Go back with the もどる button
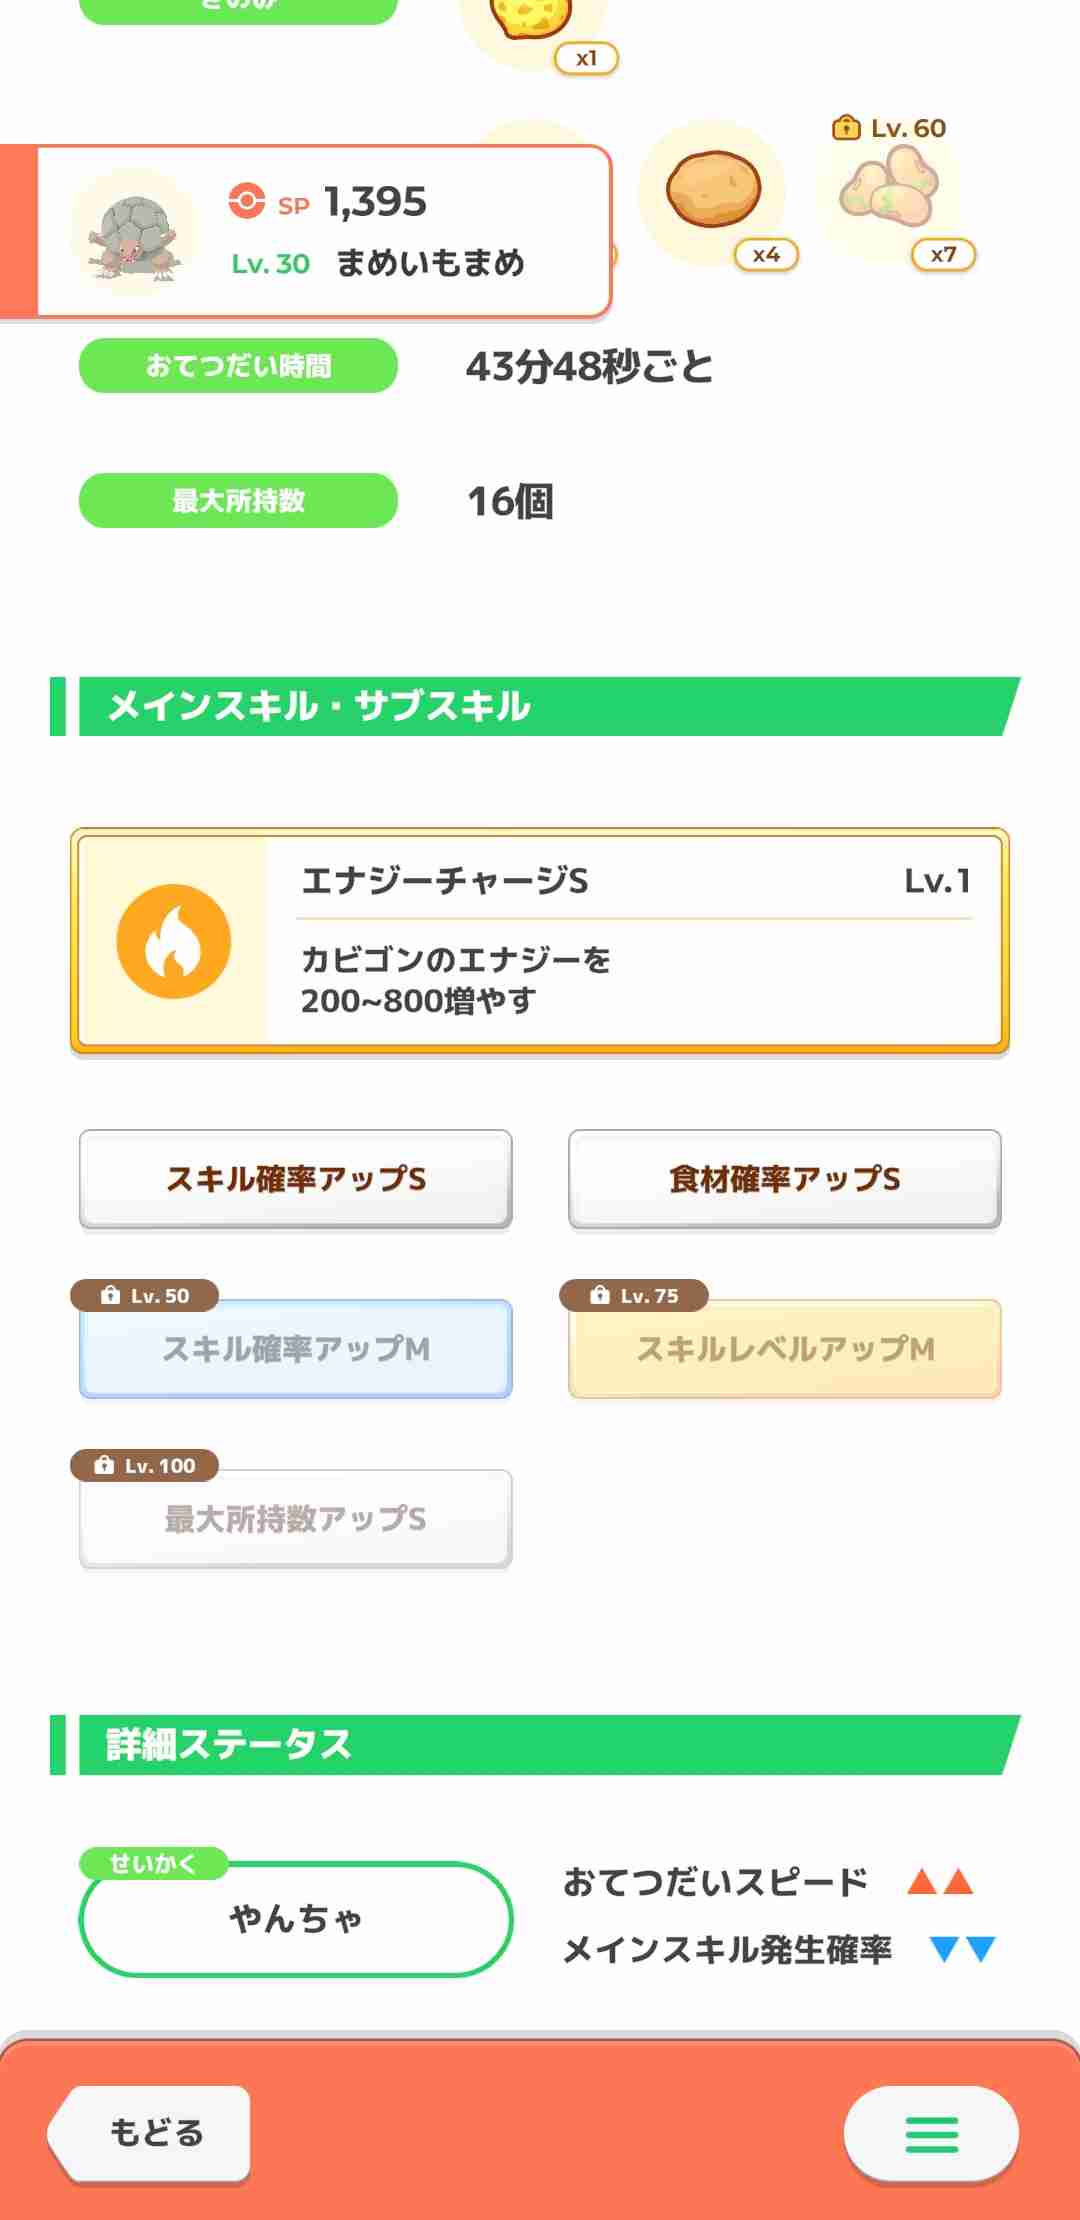The width and height of the screenshot is (1080, 2220). (150, 2133)
